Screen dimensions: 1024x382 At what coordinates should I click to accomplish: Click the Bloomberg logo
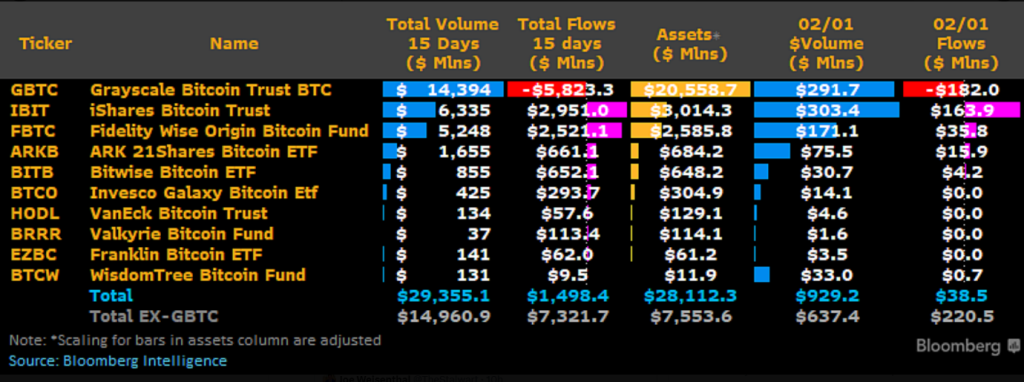point(958,346)
